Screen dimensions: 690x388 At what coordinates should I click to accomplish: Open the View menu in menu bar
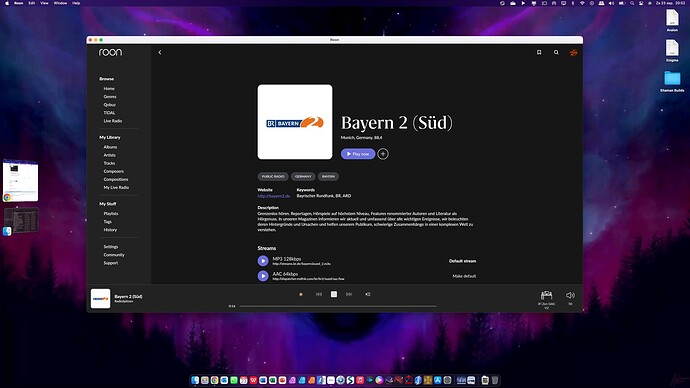pos(44,3)
